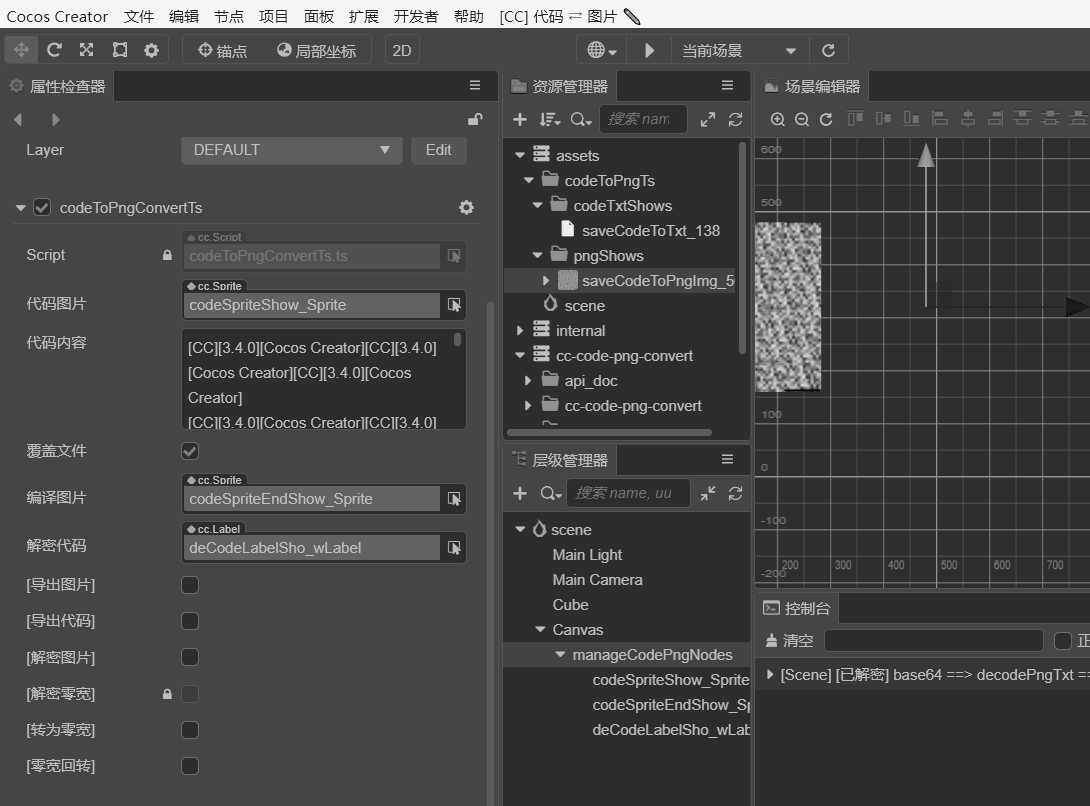This screenshot has height=806, width=1090.
Task: Click the refresh icon in the assets panel
Action: tap(735, 119)
